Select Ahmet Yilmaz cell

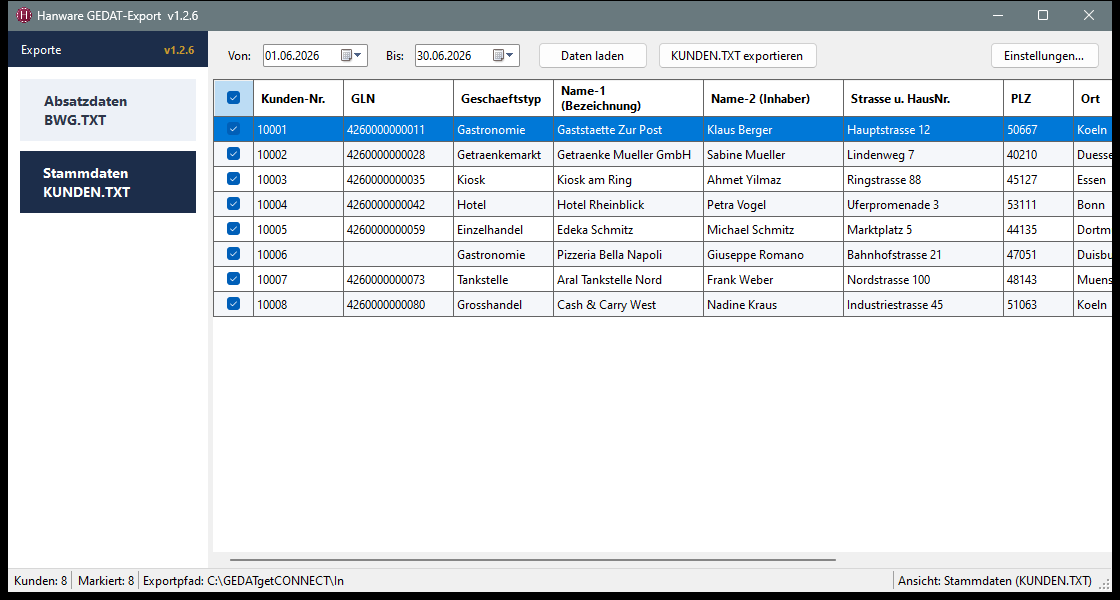click(774, 180)
